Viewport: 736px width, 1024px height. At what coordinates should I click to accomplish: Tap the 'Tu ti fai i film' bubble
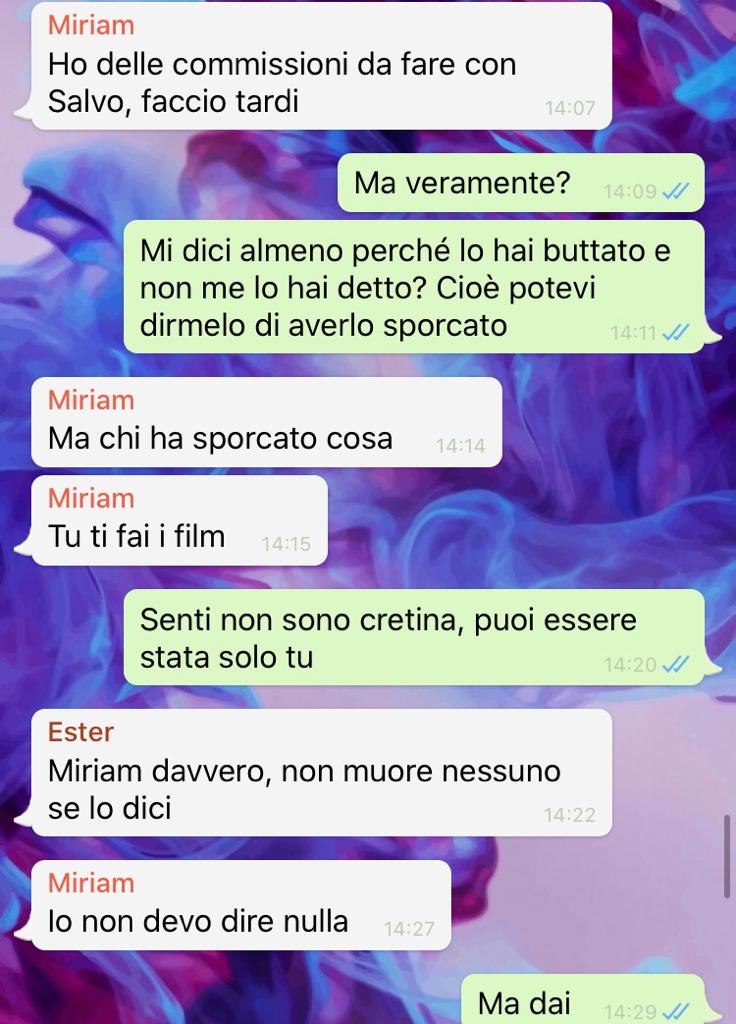[x=179, y=520]
